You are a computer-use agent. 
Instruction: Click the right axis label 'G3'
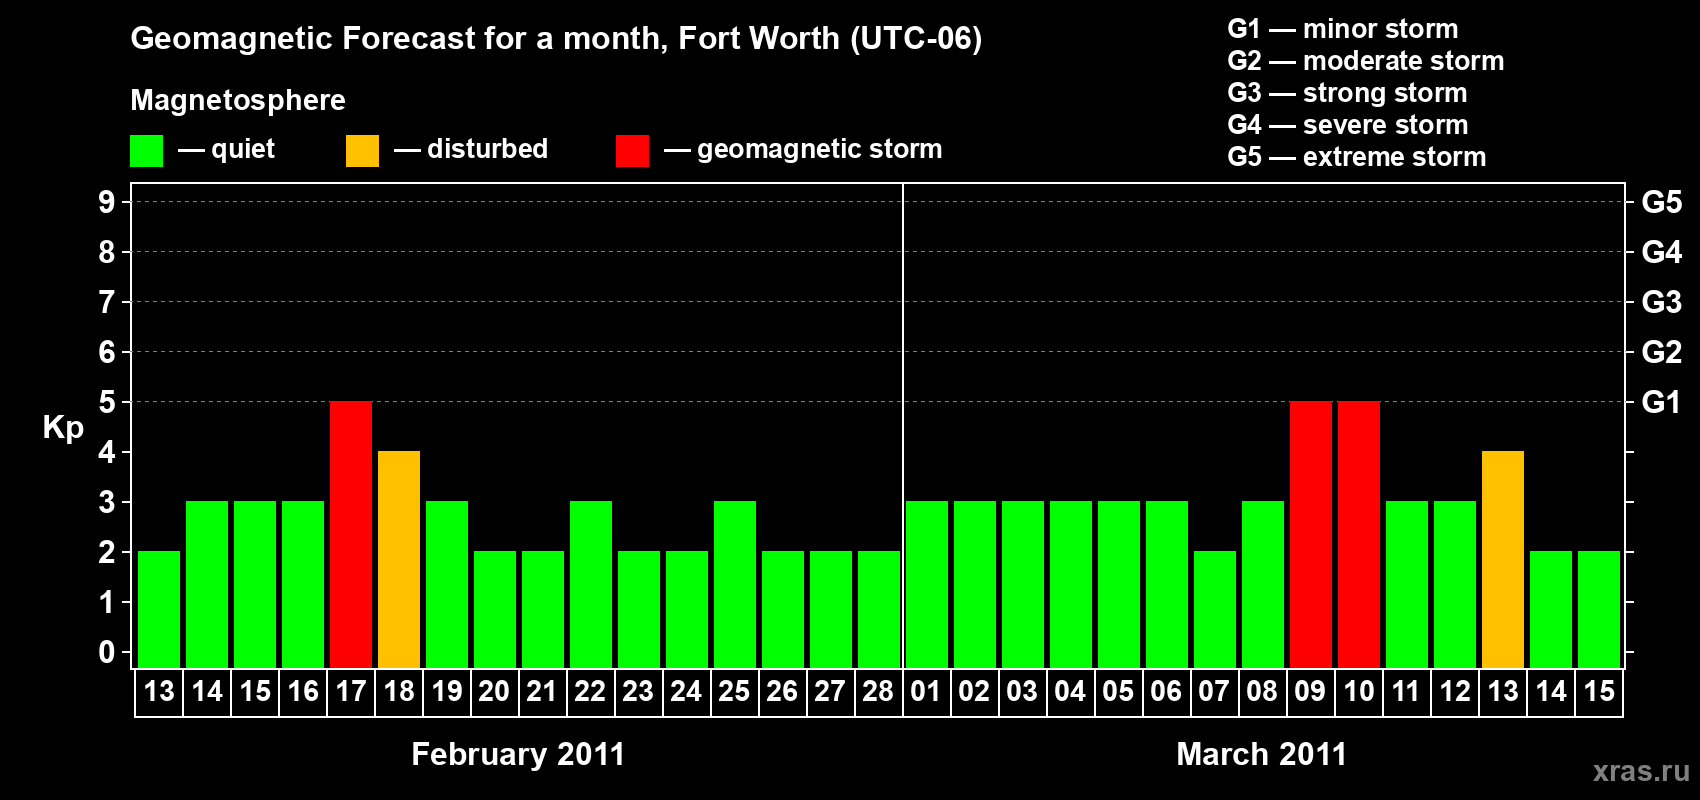pos(1662,302)
